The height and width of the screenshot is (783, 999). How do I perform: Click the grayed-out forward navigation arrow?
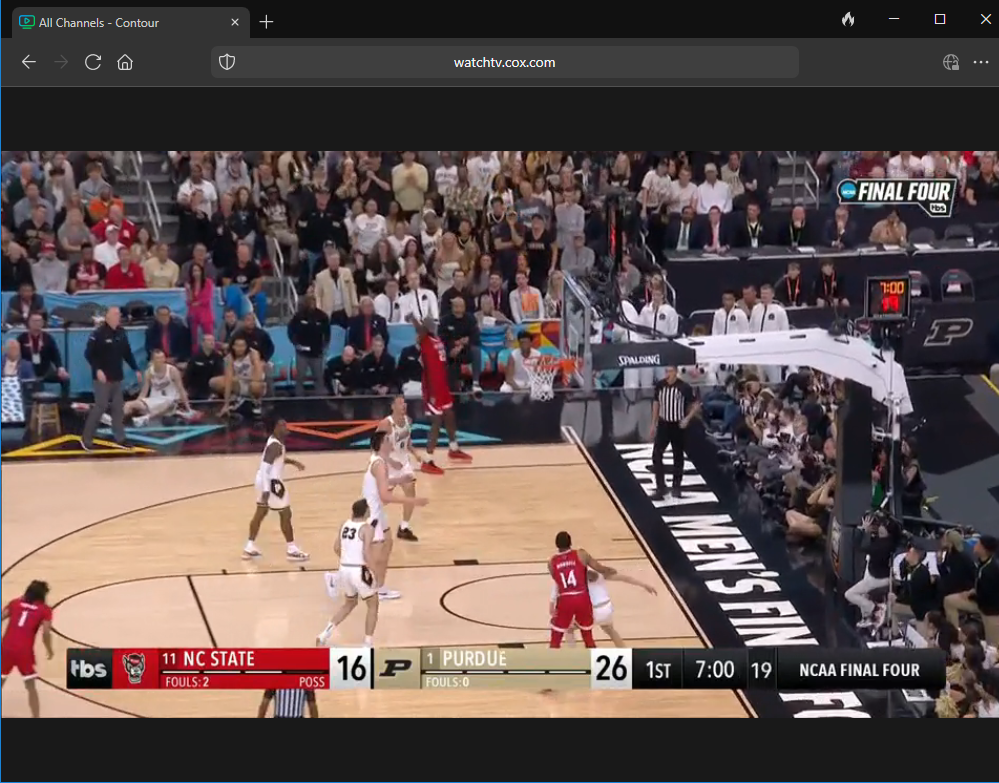click(61, 62)
